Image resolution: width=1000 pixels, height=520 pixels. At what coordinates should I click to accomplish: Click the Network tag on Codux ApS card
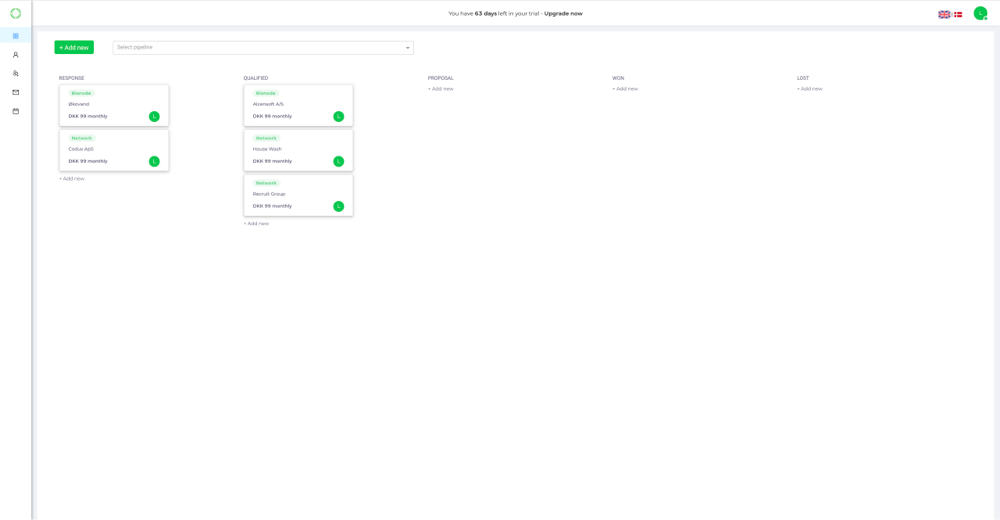click(82, 138)
